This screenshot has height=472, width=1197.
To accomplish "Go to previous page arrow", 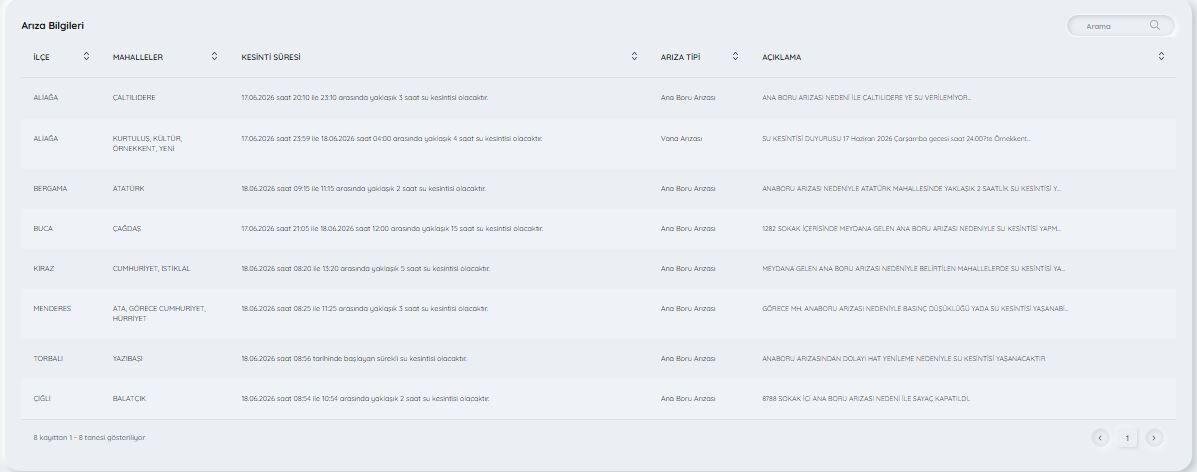I will [1100, 438].
